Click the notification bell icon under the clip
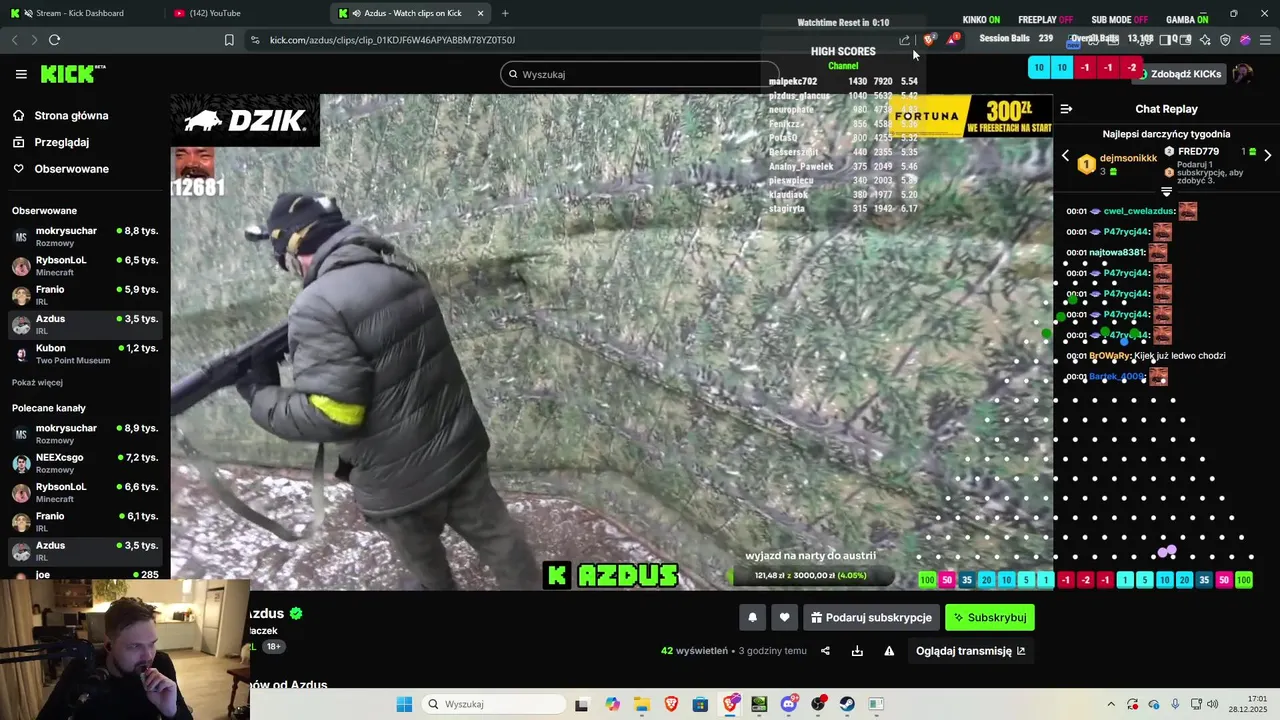 pos(753,618)
